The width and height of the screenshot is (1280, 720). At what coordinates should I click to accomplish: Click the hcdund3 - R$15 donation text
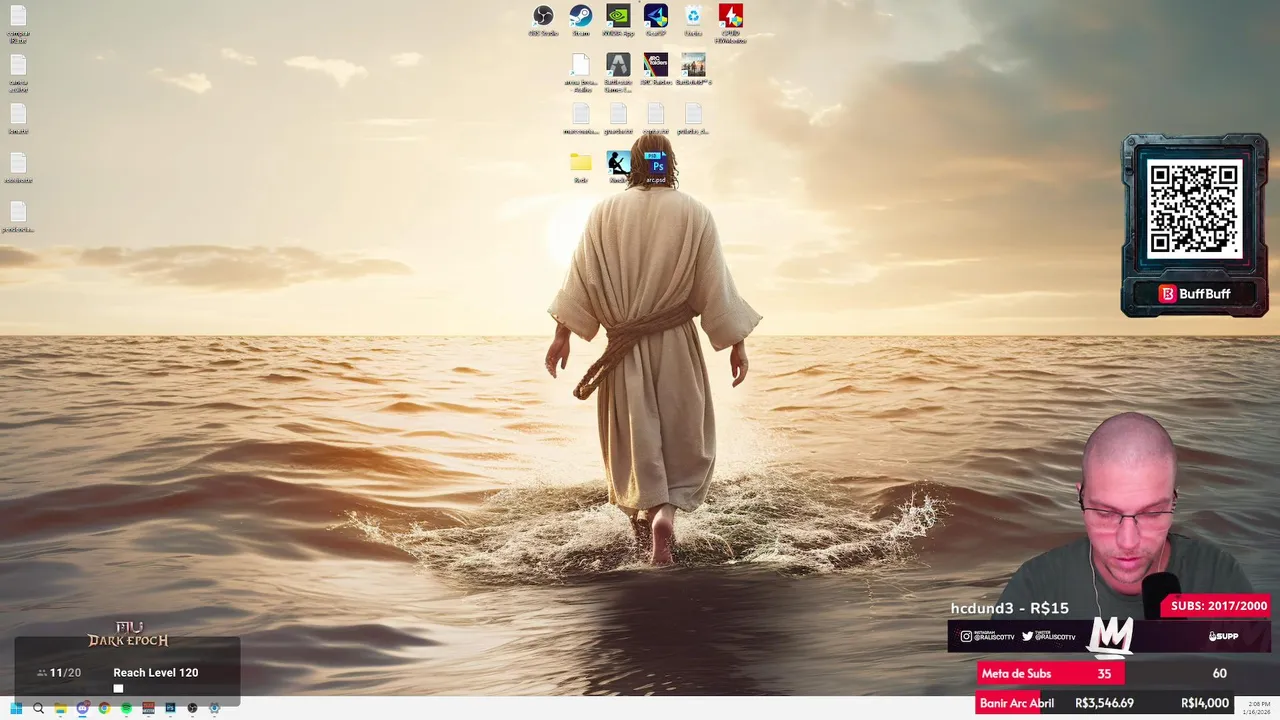(x=1010, y=608)
